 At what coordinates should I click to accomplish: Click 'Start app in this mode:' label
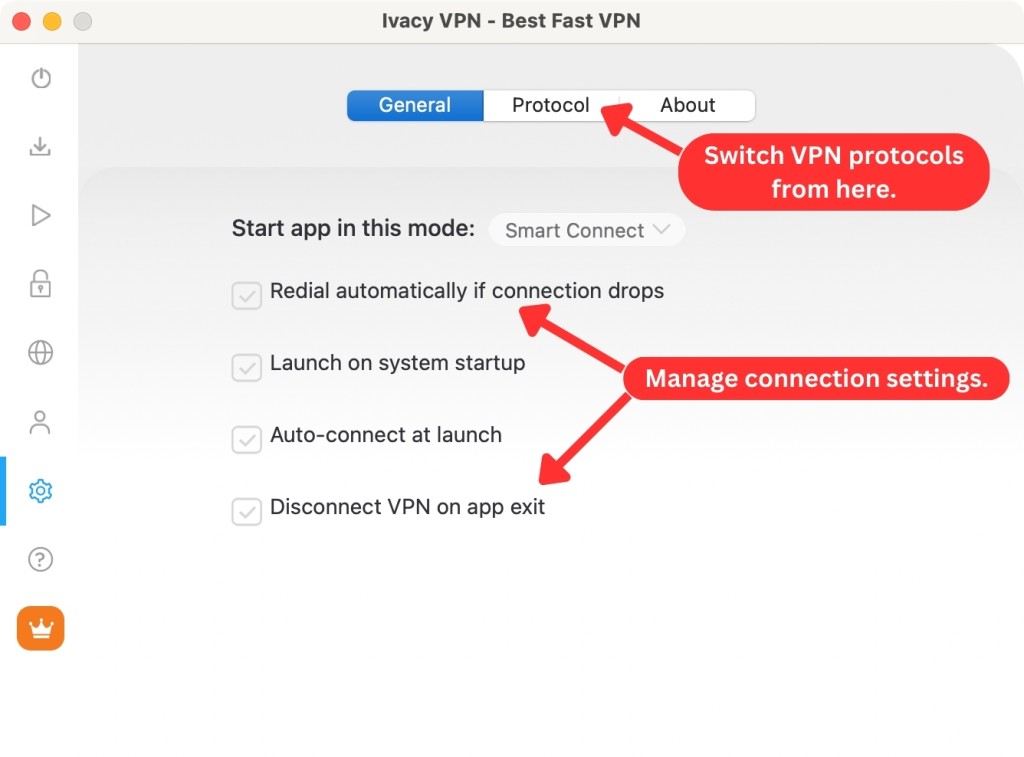pyautogui.click(x=353, y=229)
